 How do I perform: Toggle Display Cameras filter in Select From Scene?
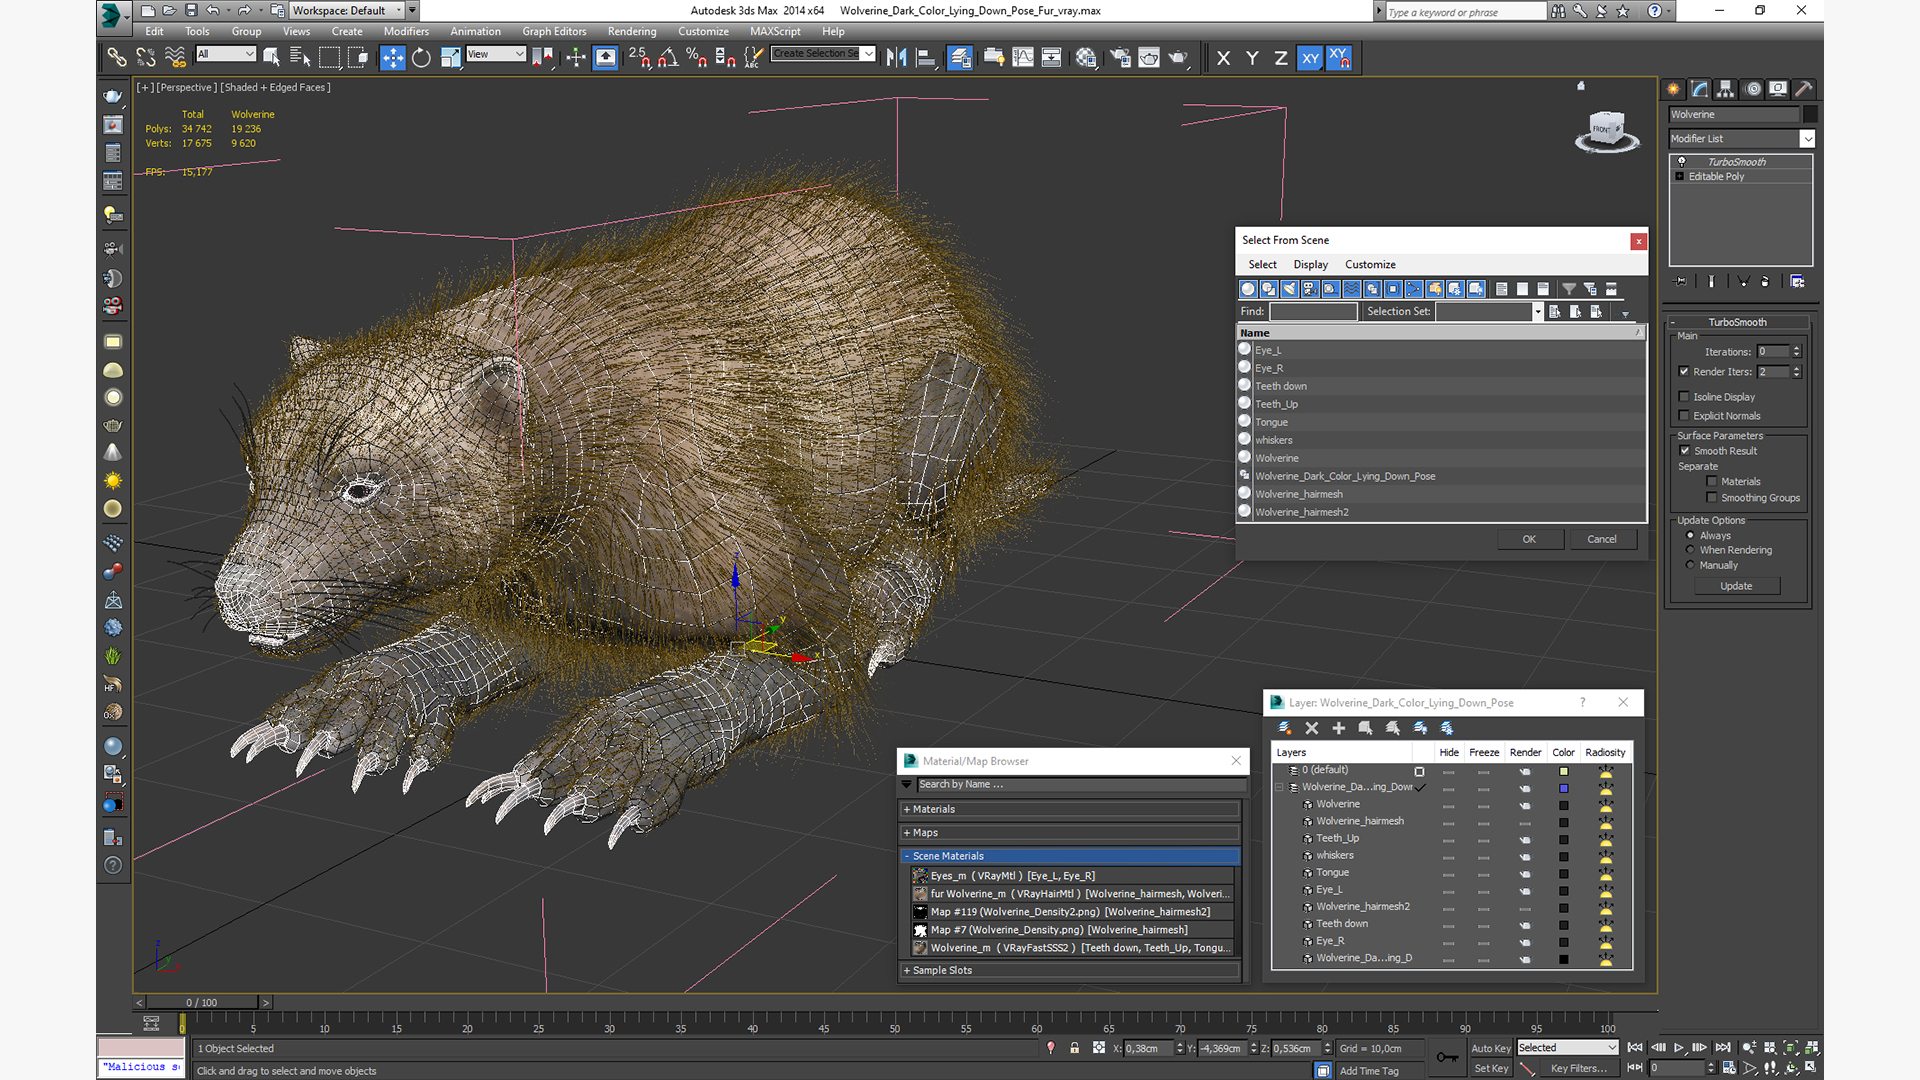click(x=1310, y=289)
